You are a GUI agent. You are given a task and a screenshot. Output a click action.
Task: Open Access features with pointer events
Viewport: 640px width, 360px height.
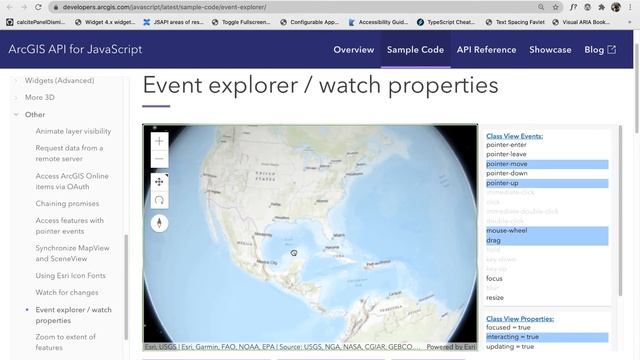(69, 226)
